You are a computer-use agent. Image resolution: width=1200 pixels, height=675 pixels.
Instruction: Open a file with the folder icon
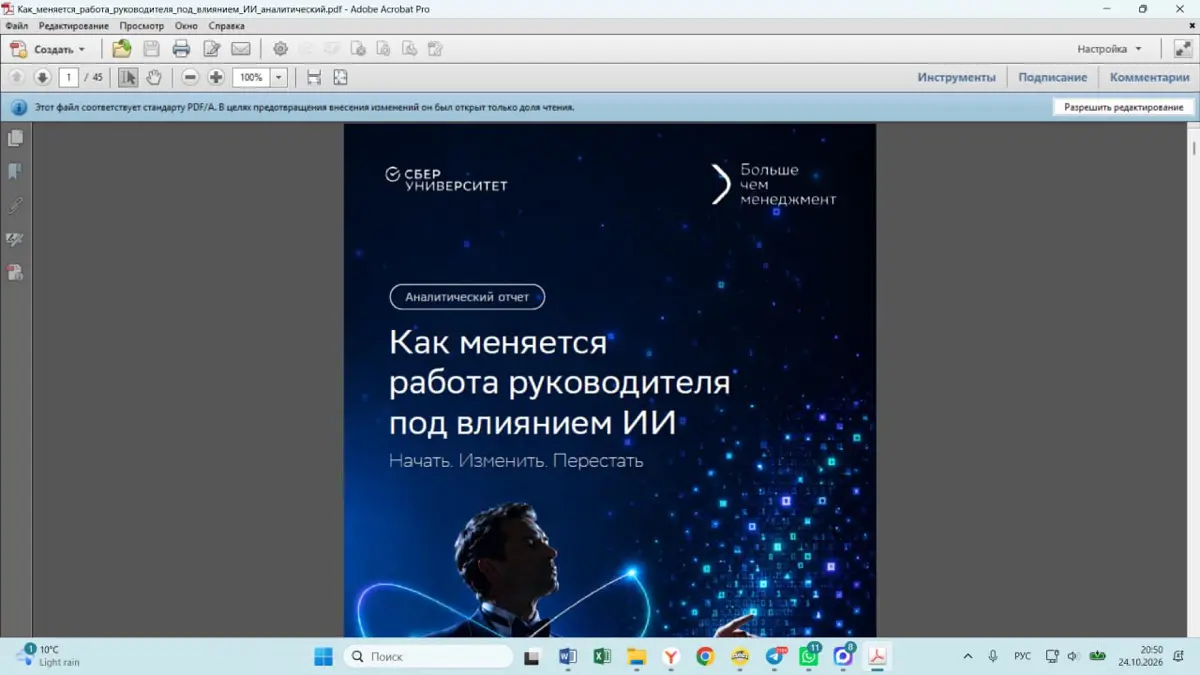(x=122, y=48)
